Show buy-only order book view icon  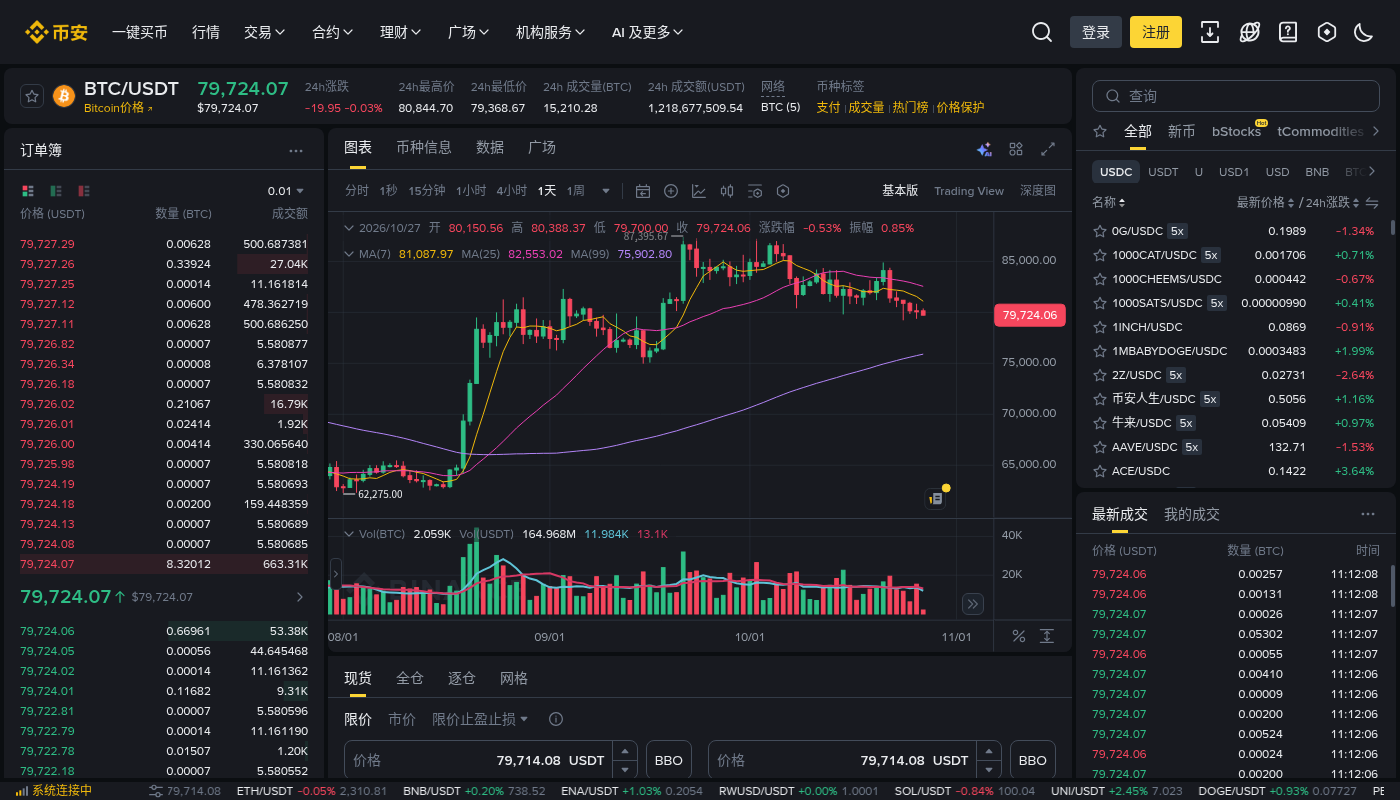tap(56, 190)
